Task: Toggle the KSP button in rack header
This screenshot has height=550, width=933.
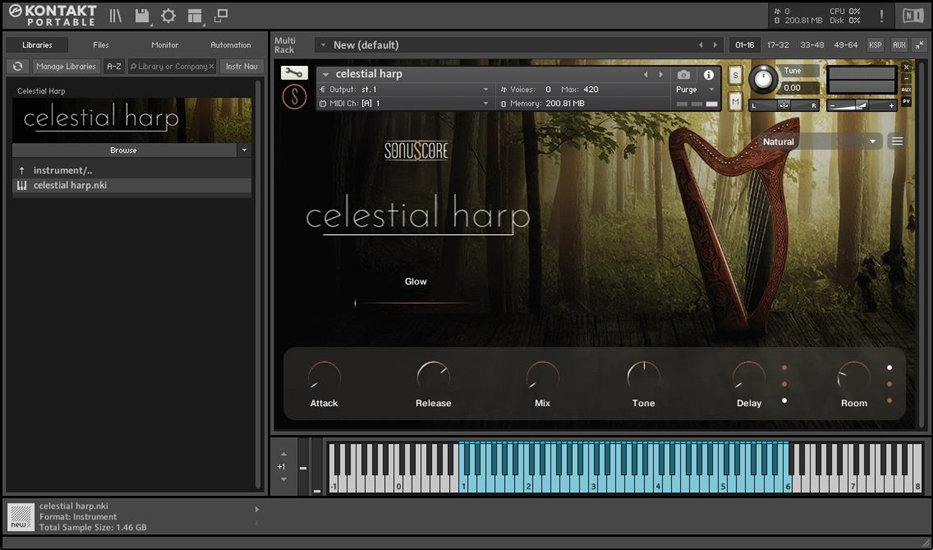Action: click(875, 45)
